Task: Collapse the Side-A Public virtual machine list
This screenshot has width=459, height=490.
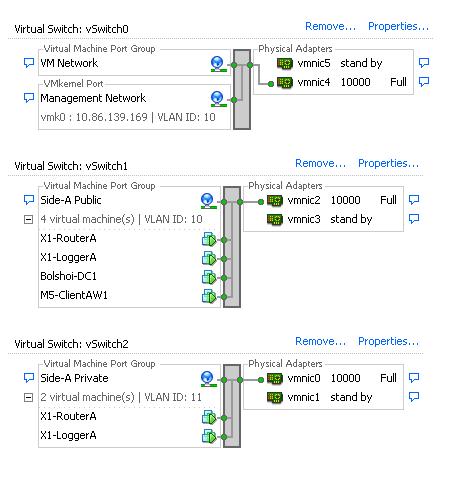Action: coord(29,219)
